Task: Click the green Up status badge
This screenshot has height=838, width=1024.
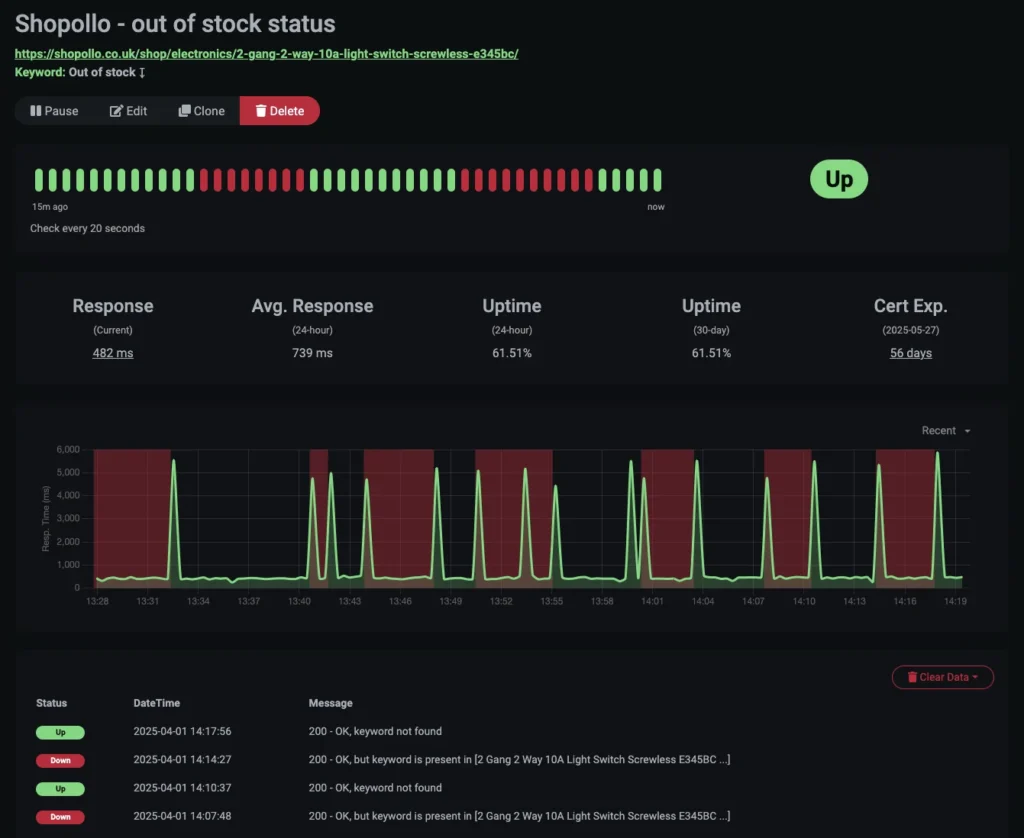Action: coord(838,179)
